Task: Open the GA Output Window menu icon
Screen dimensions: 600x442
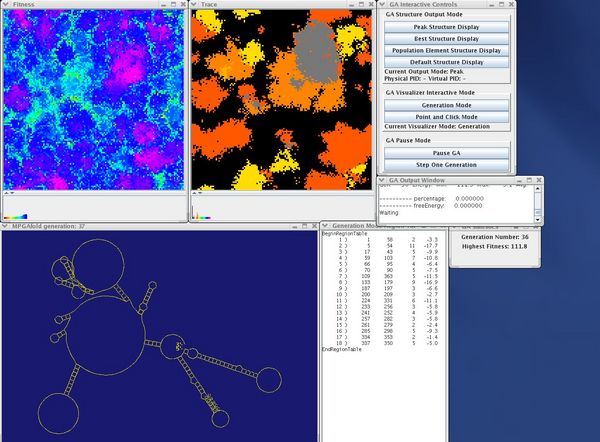Action: tap(382, 180)
